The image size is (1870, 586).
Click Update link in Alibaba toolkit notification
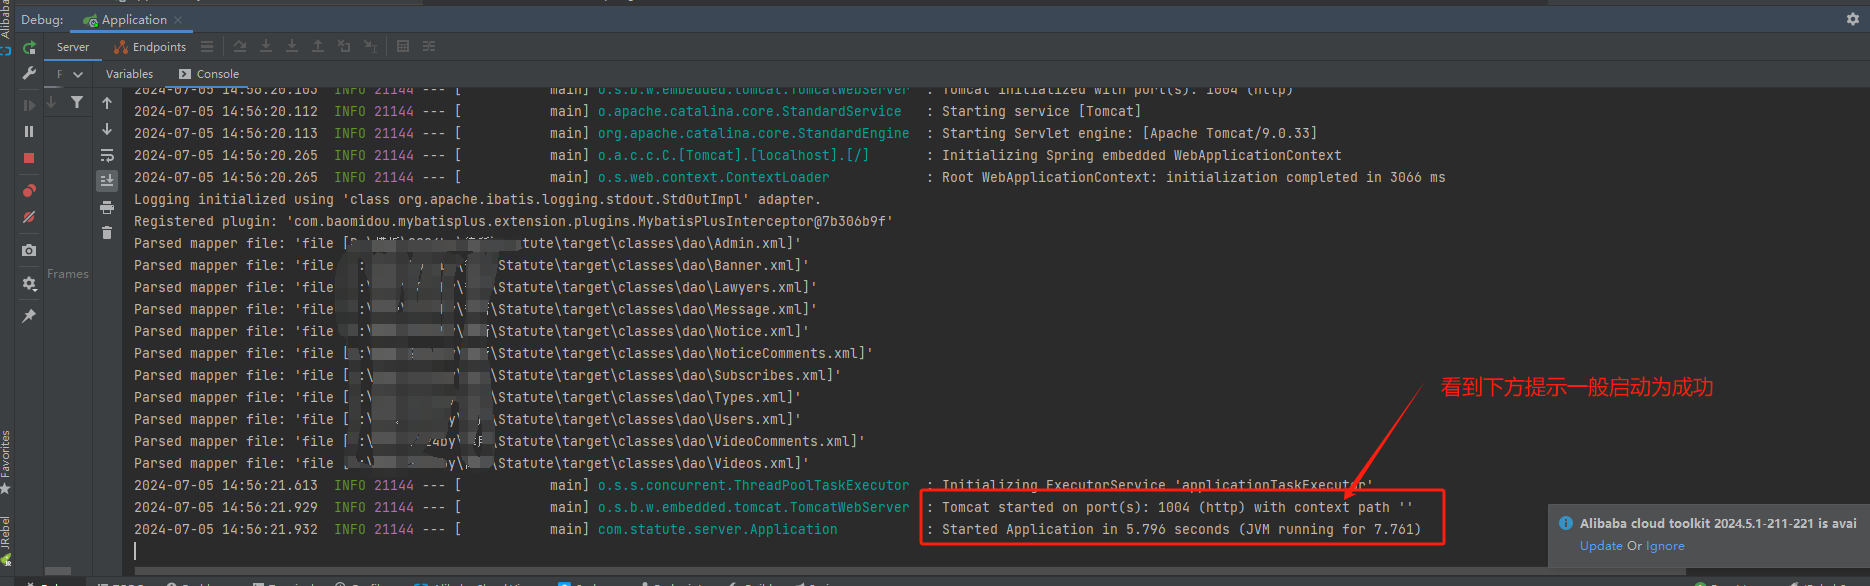(x=1600, y=546)
